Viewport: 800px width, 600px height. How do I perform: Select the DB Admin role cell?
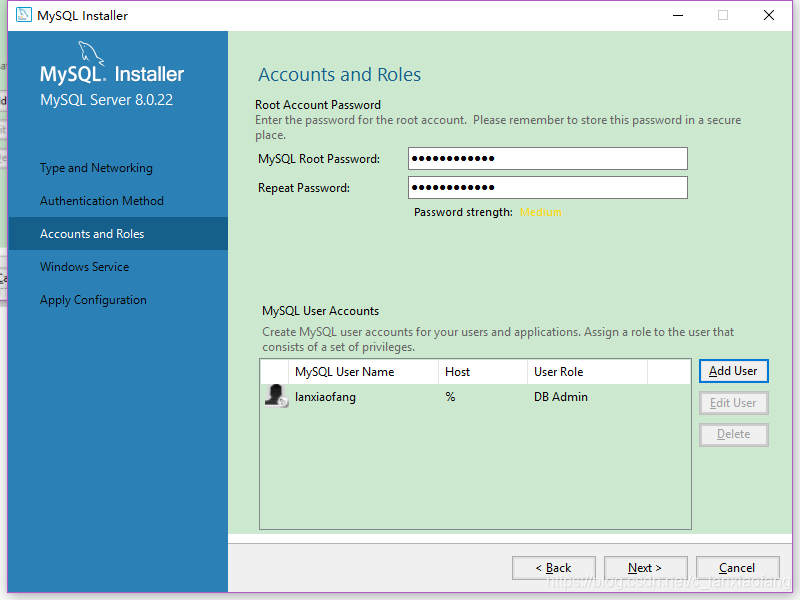click(x=561, y=397)
